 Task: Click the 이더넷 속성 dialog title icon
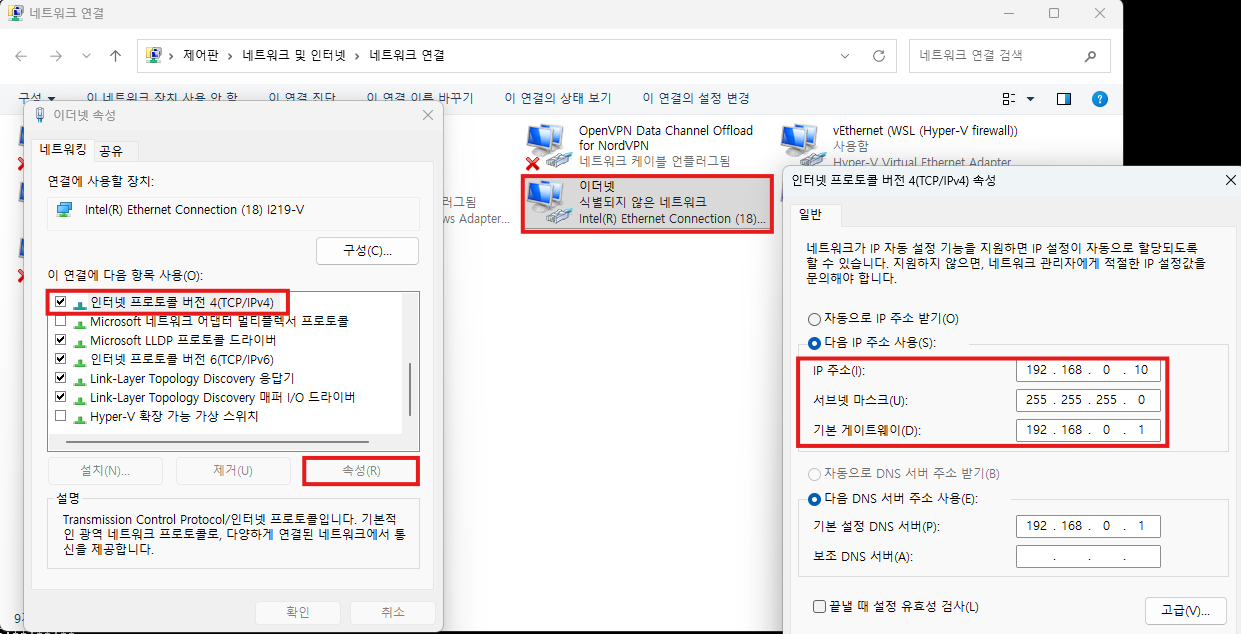pos(39,115)
